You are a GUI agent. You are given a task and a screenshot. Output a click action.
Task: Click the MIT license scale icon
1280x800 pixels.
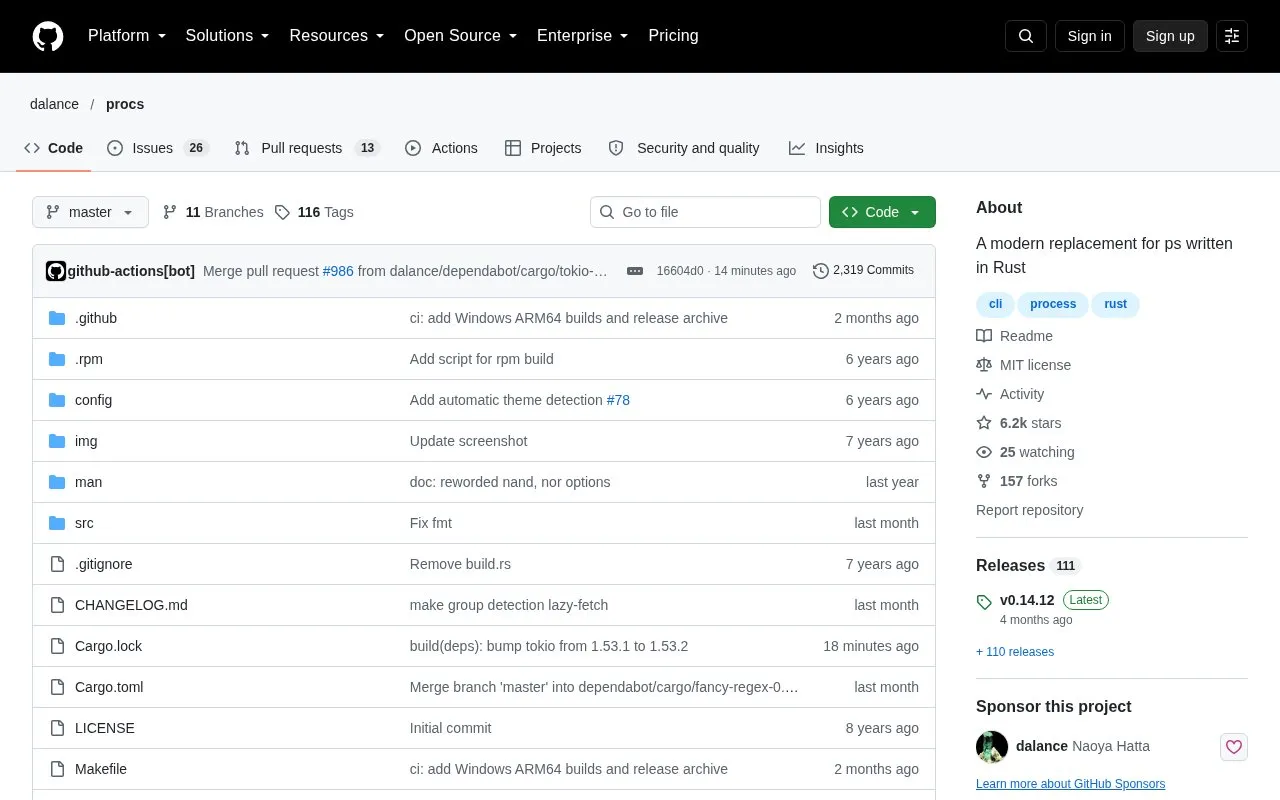(x=984, y=365)
